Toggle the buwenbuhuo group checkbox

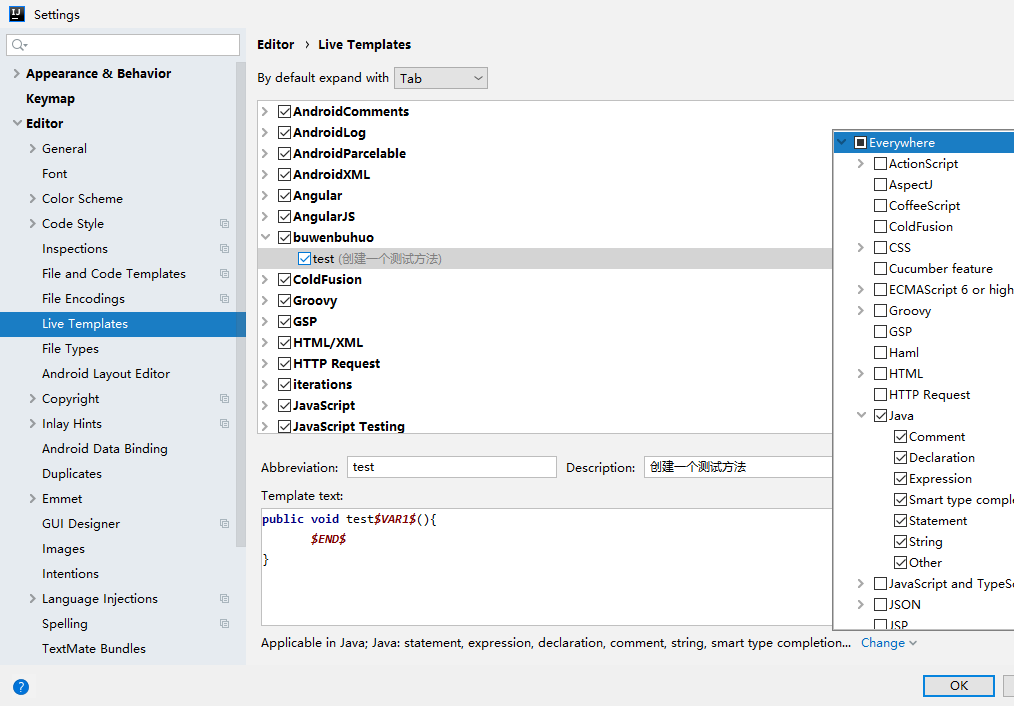[285, 237]
